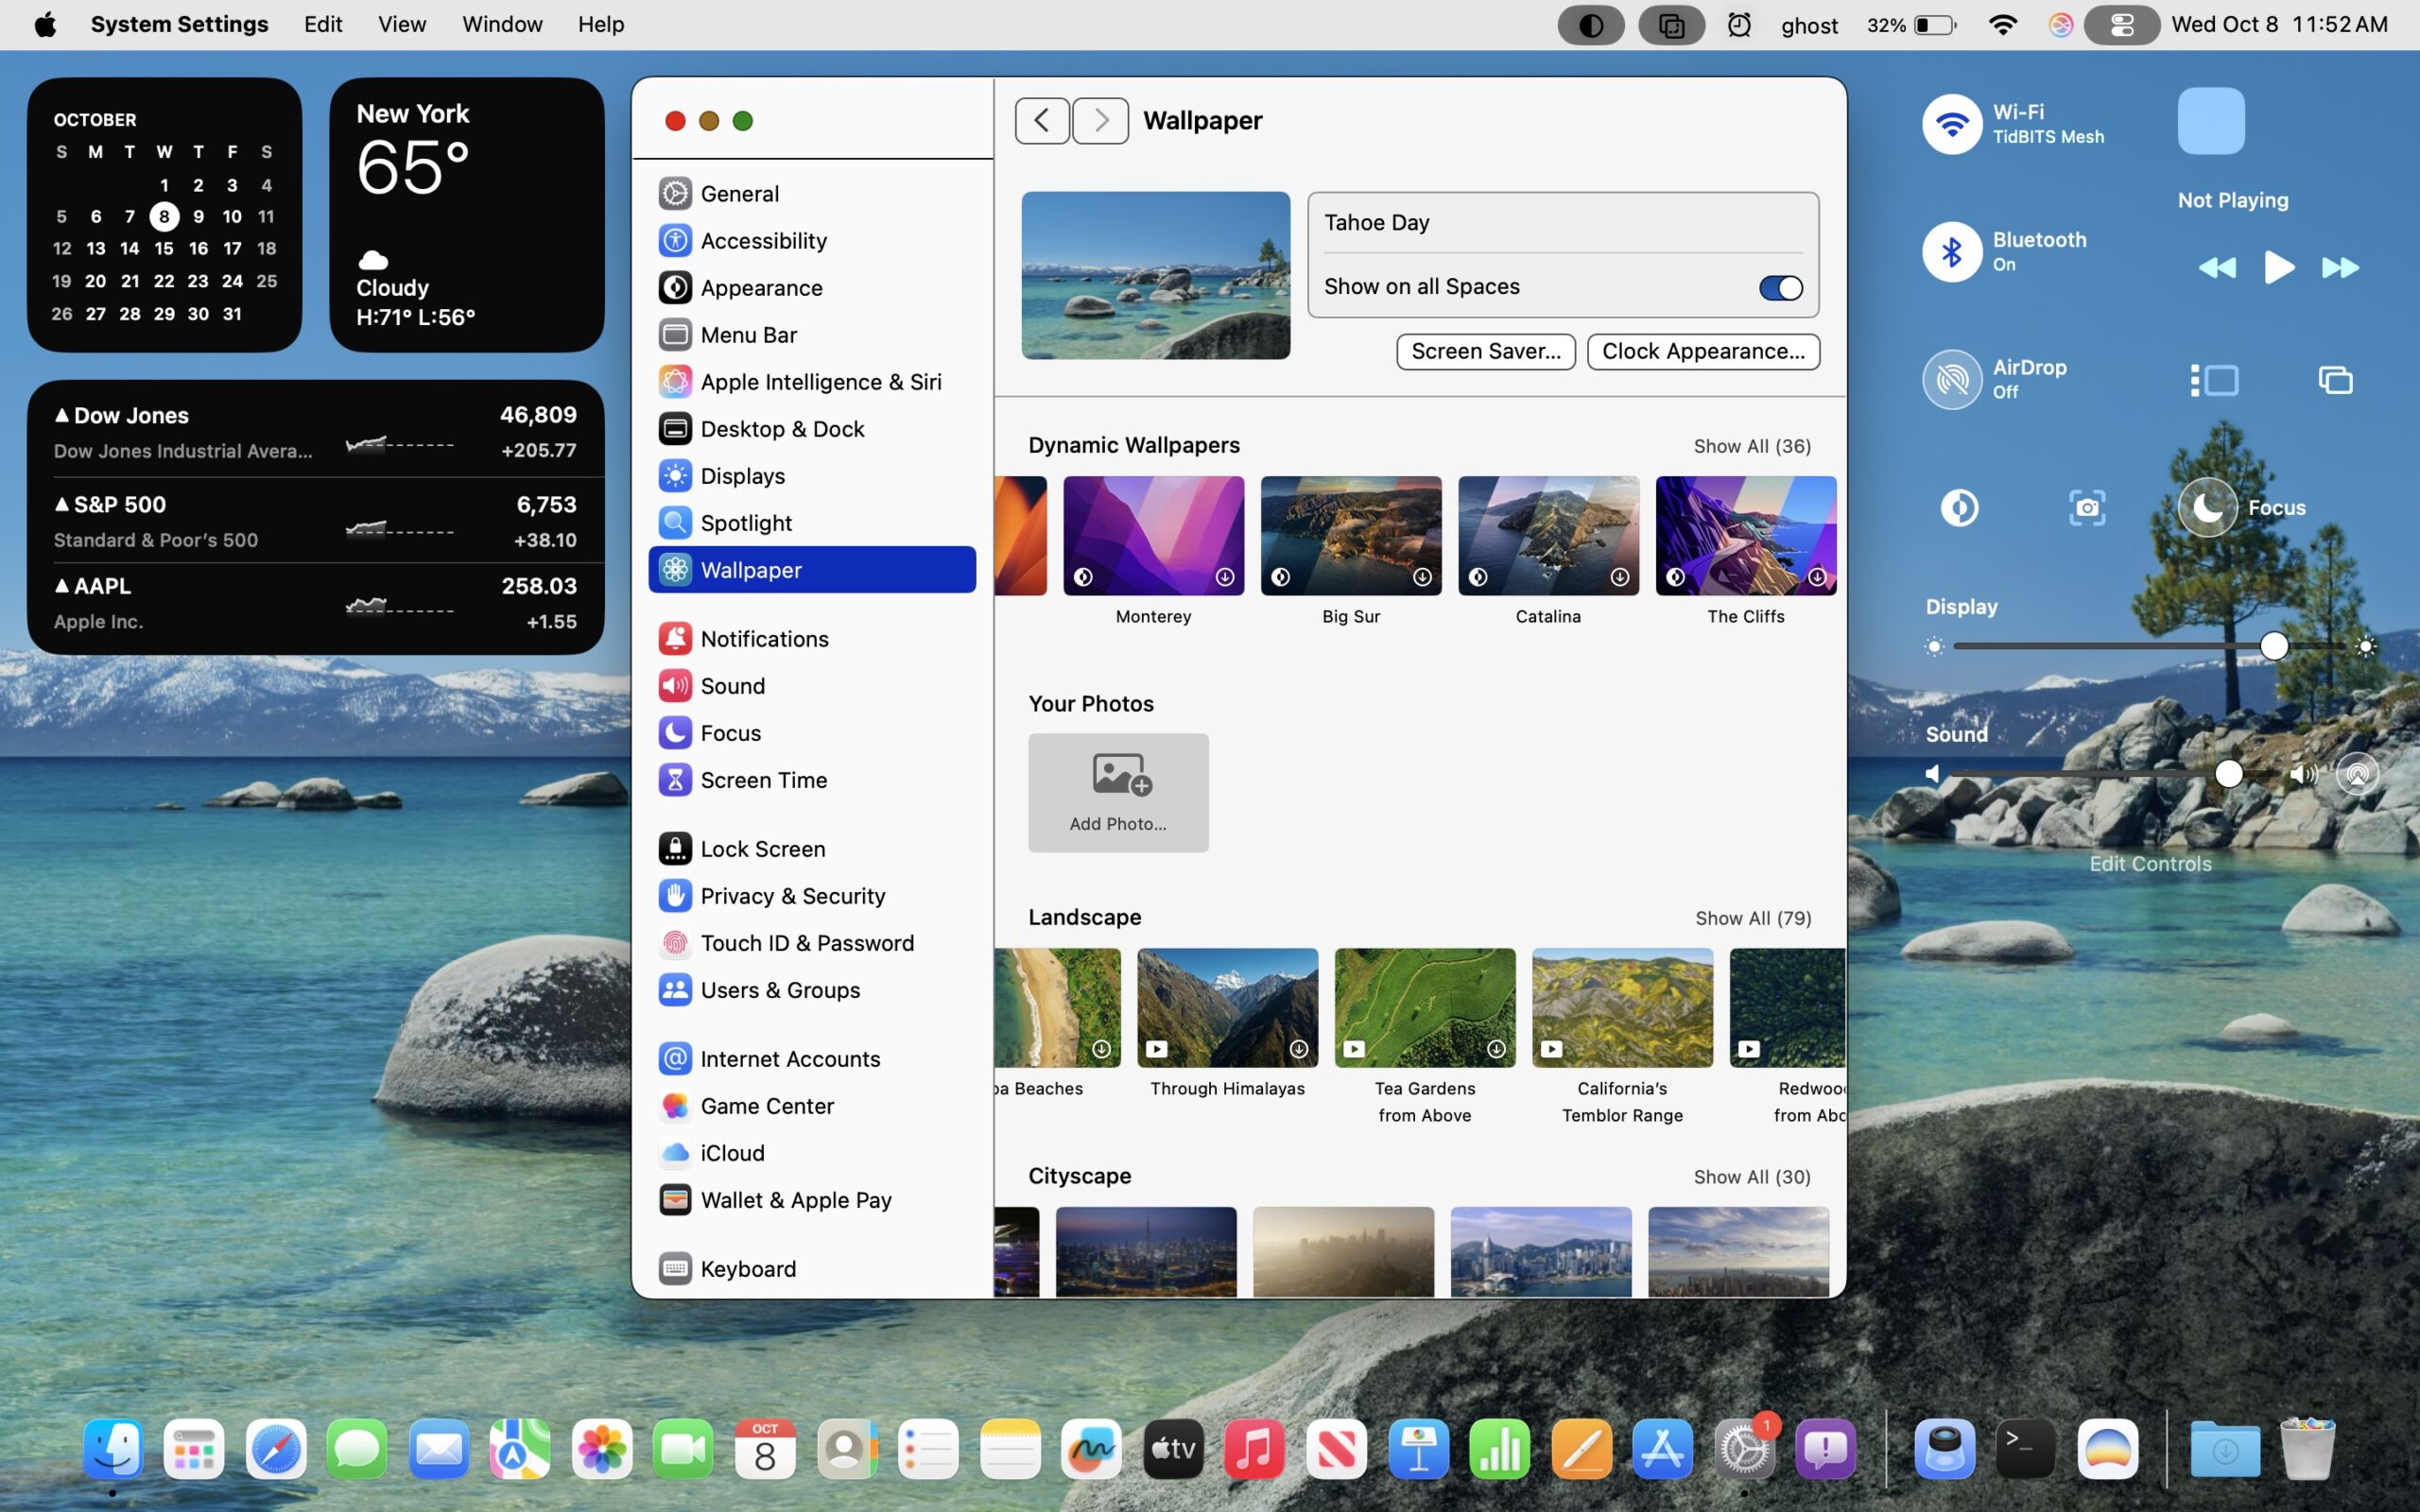The image size is (2420, 1512).
Task: Expand Landscape wallpapers with Show All (79)
Action: [x=1752, y=918]
